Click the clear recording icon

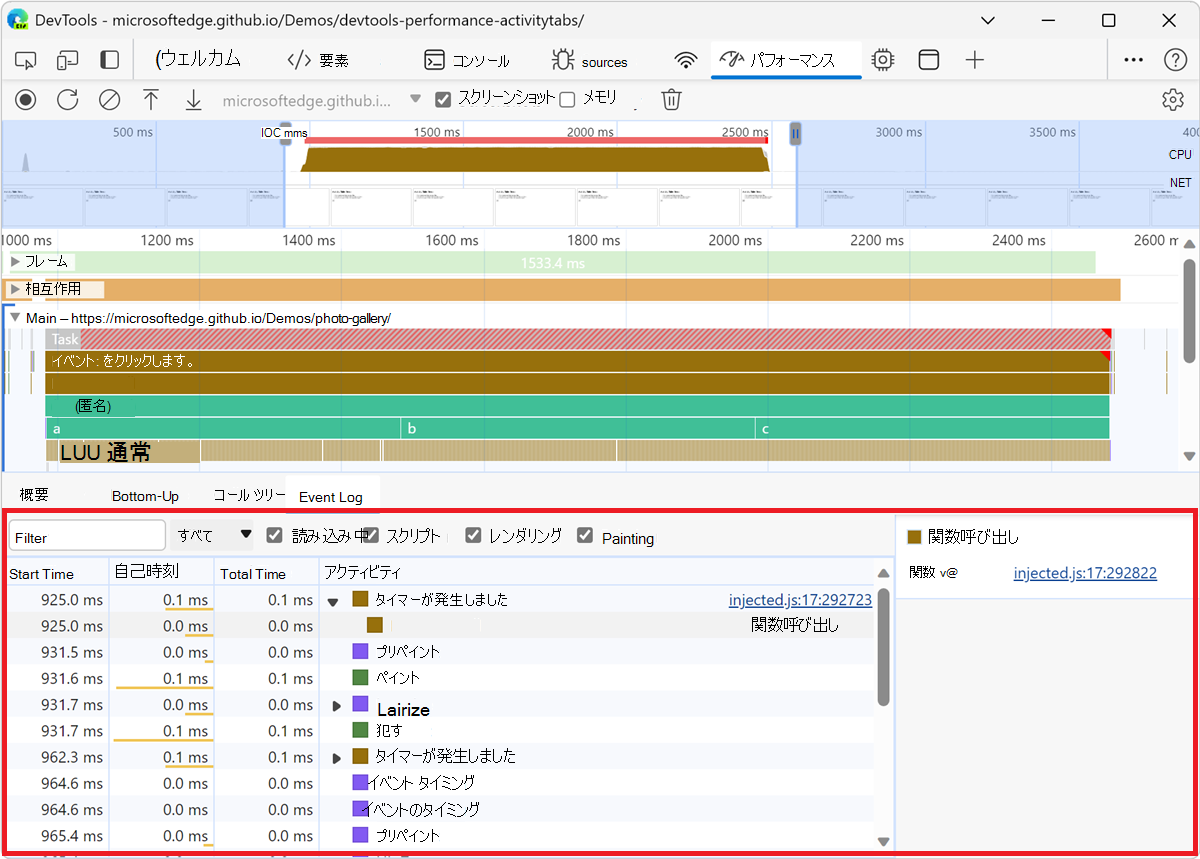(109, 99)
